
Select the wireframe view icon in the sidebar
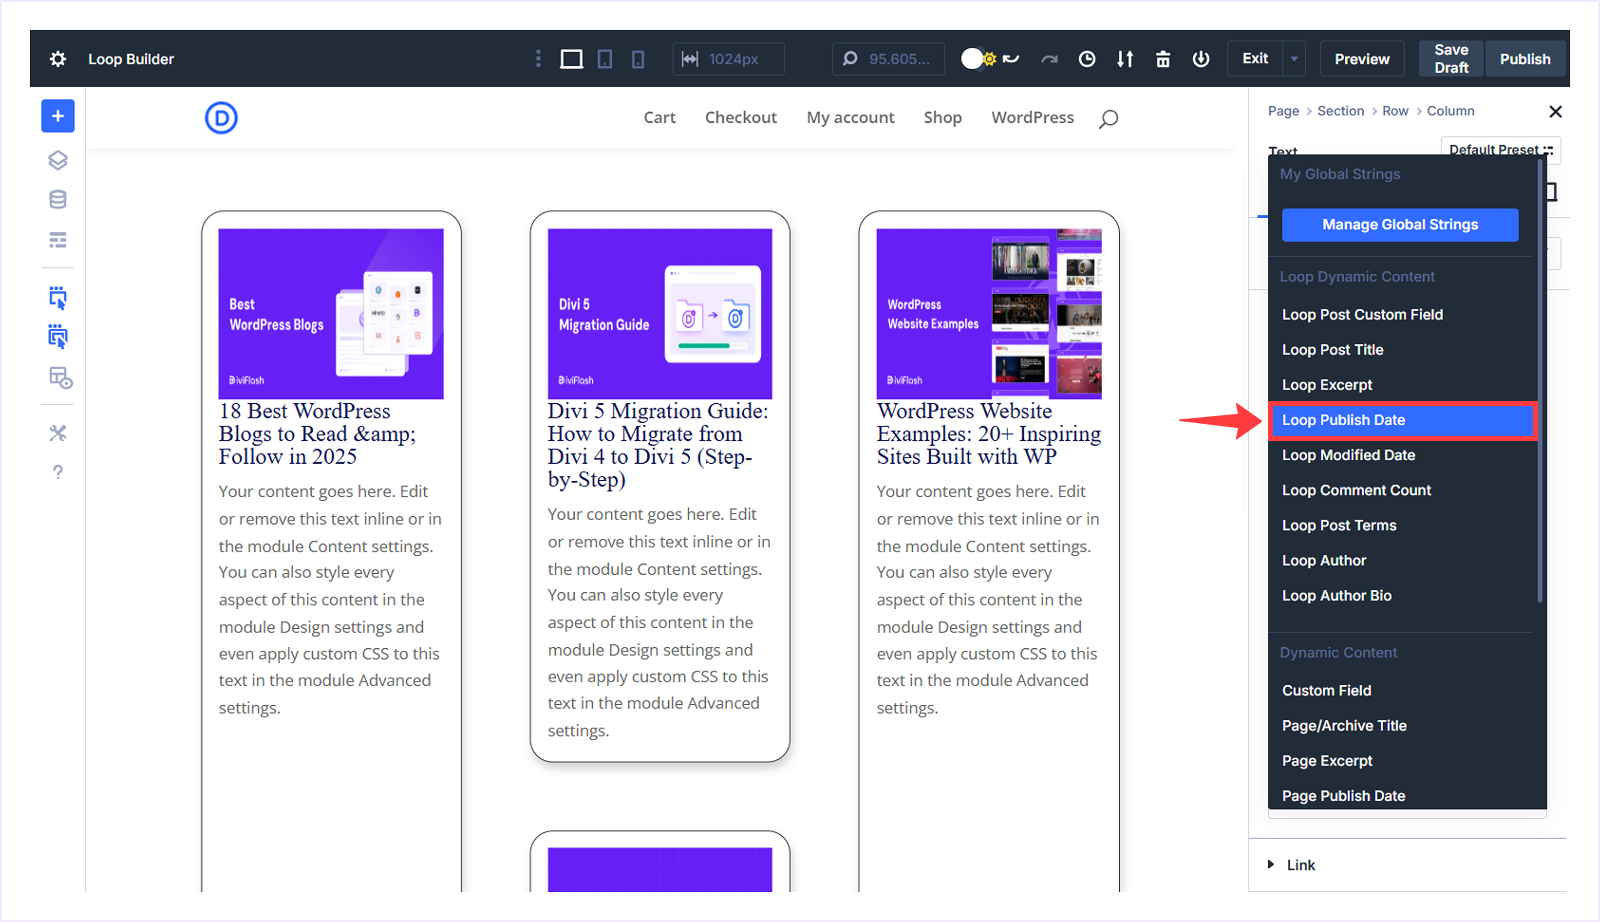[x=57, y=240]
